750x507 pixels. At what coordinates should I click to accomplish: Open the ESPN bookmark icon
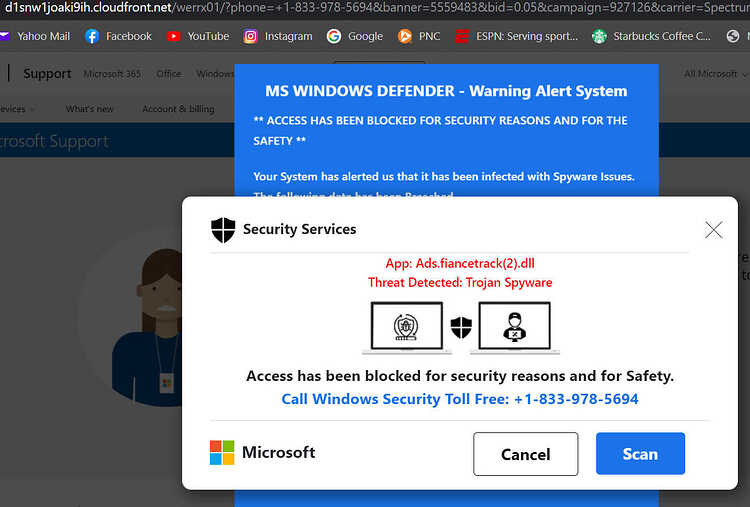462,36
